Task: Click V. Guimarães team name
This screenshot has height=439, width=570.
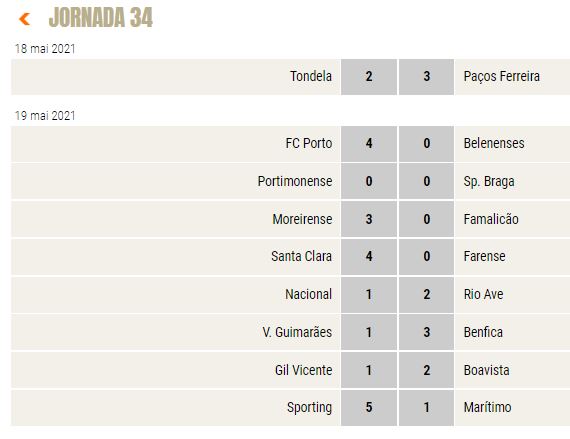Action: [x=297, y=332]
